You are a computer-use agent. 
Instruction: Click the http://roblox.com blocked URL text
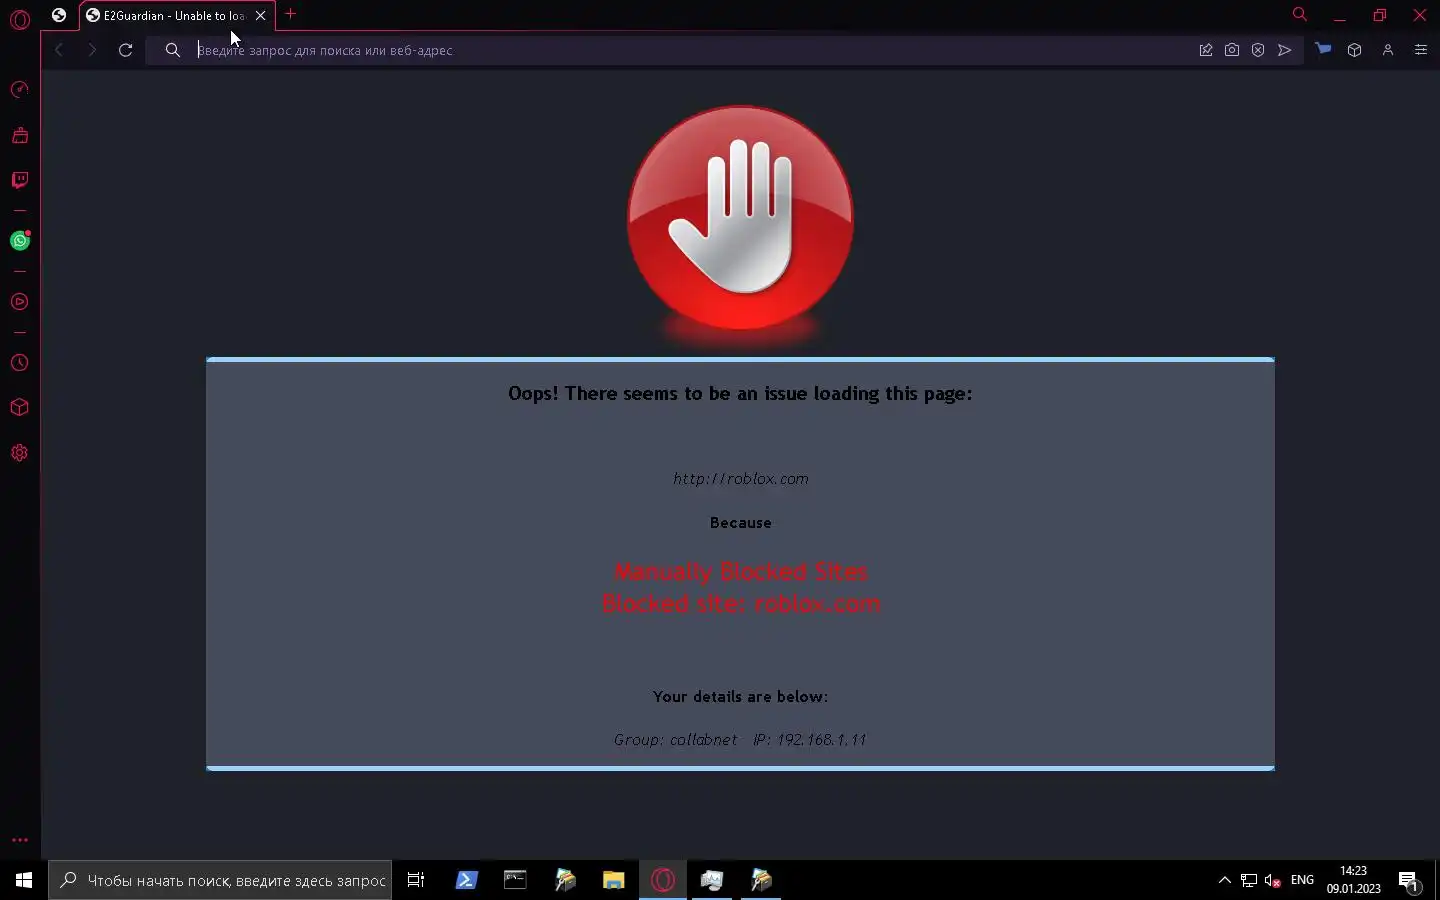741,479
